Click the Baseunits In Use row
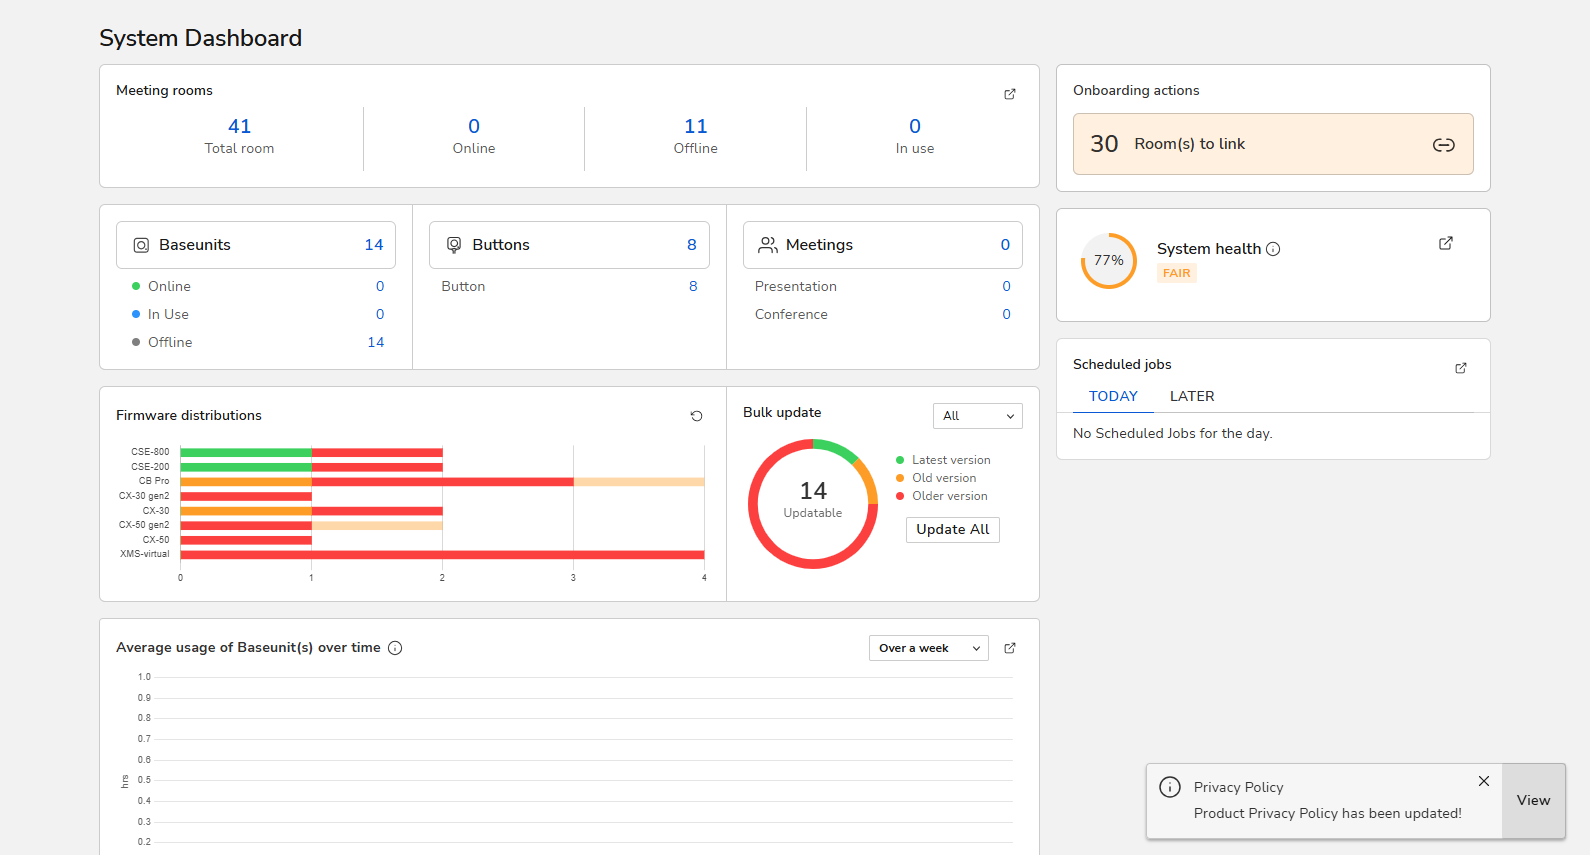 click(x=258, y=314)
